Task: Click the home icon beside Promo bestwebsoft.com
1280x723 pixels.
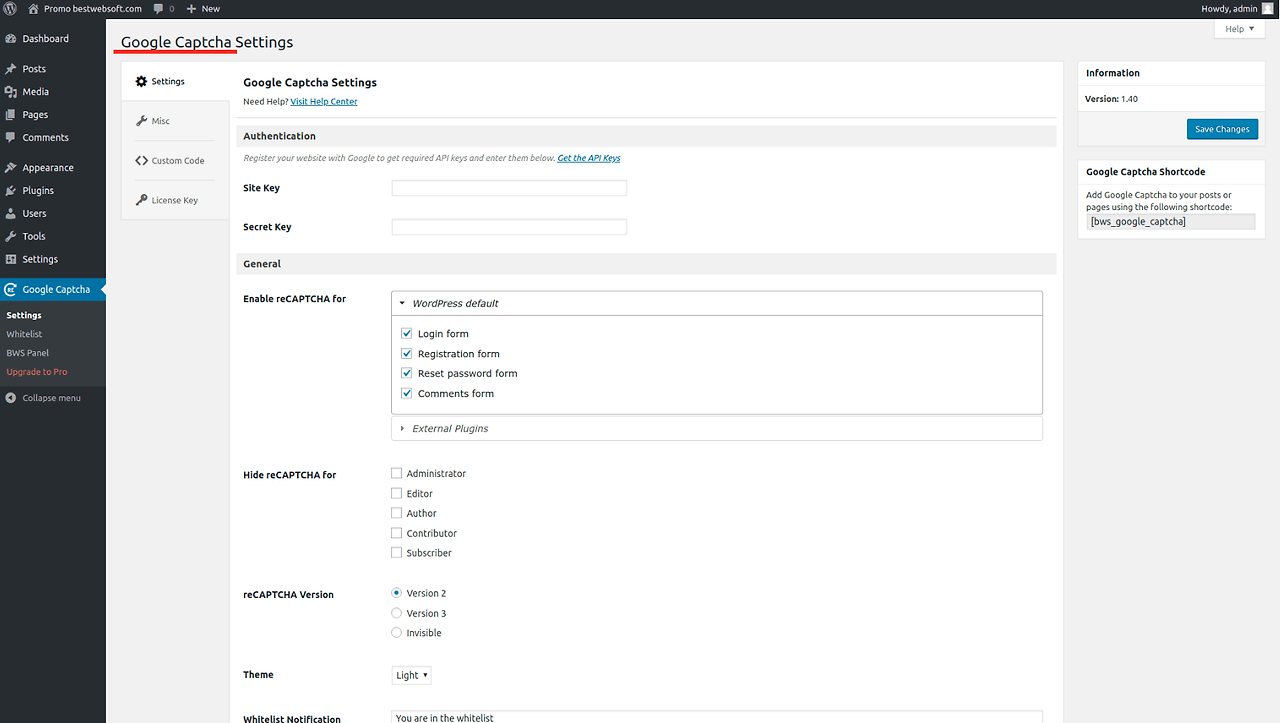Action: pyautogui.click(x=33, y=8)
